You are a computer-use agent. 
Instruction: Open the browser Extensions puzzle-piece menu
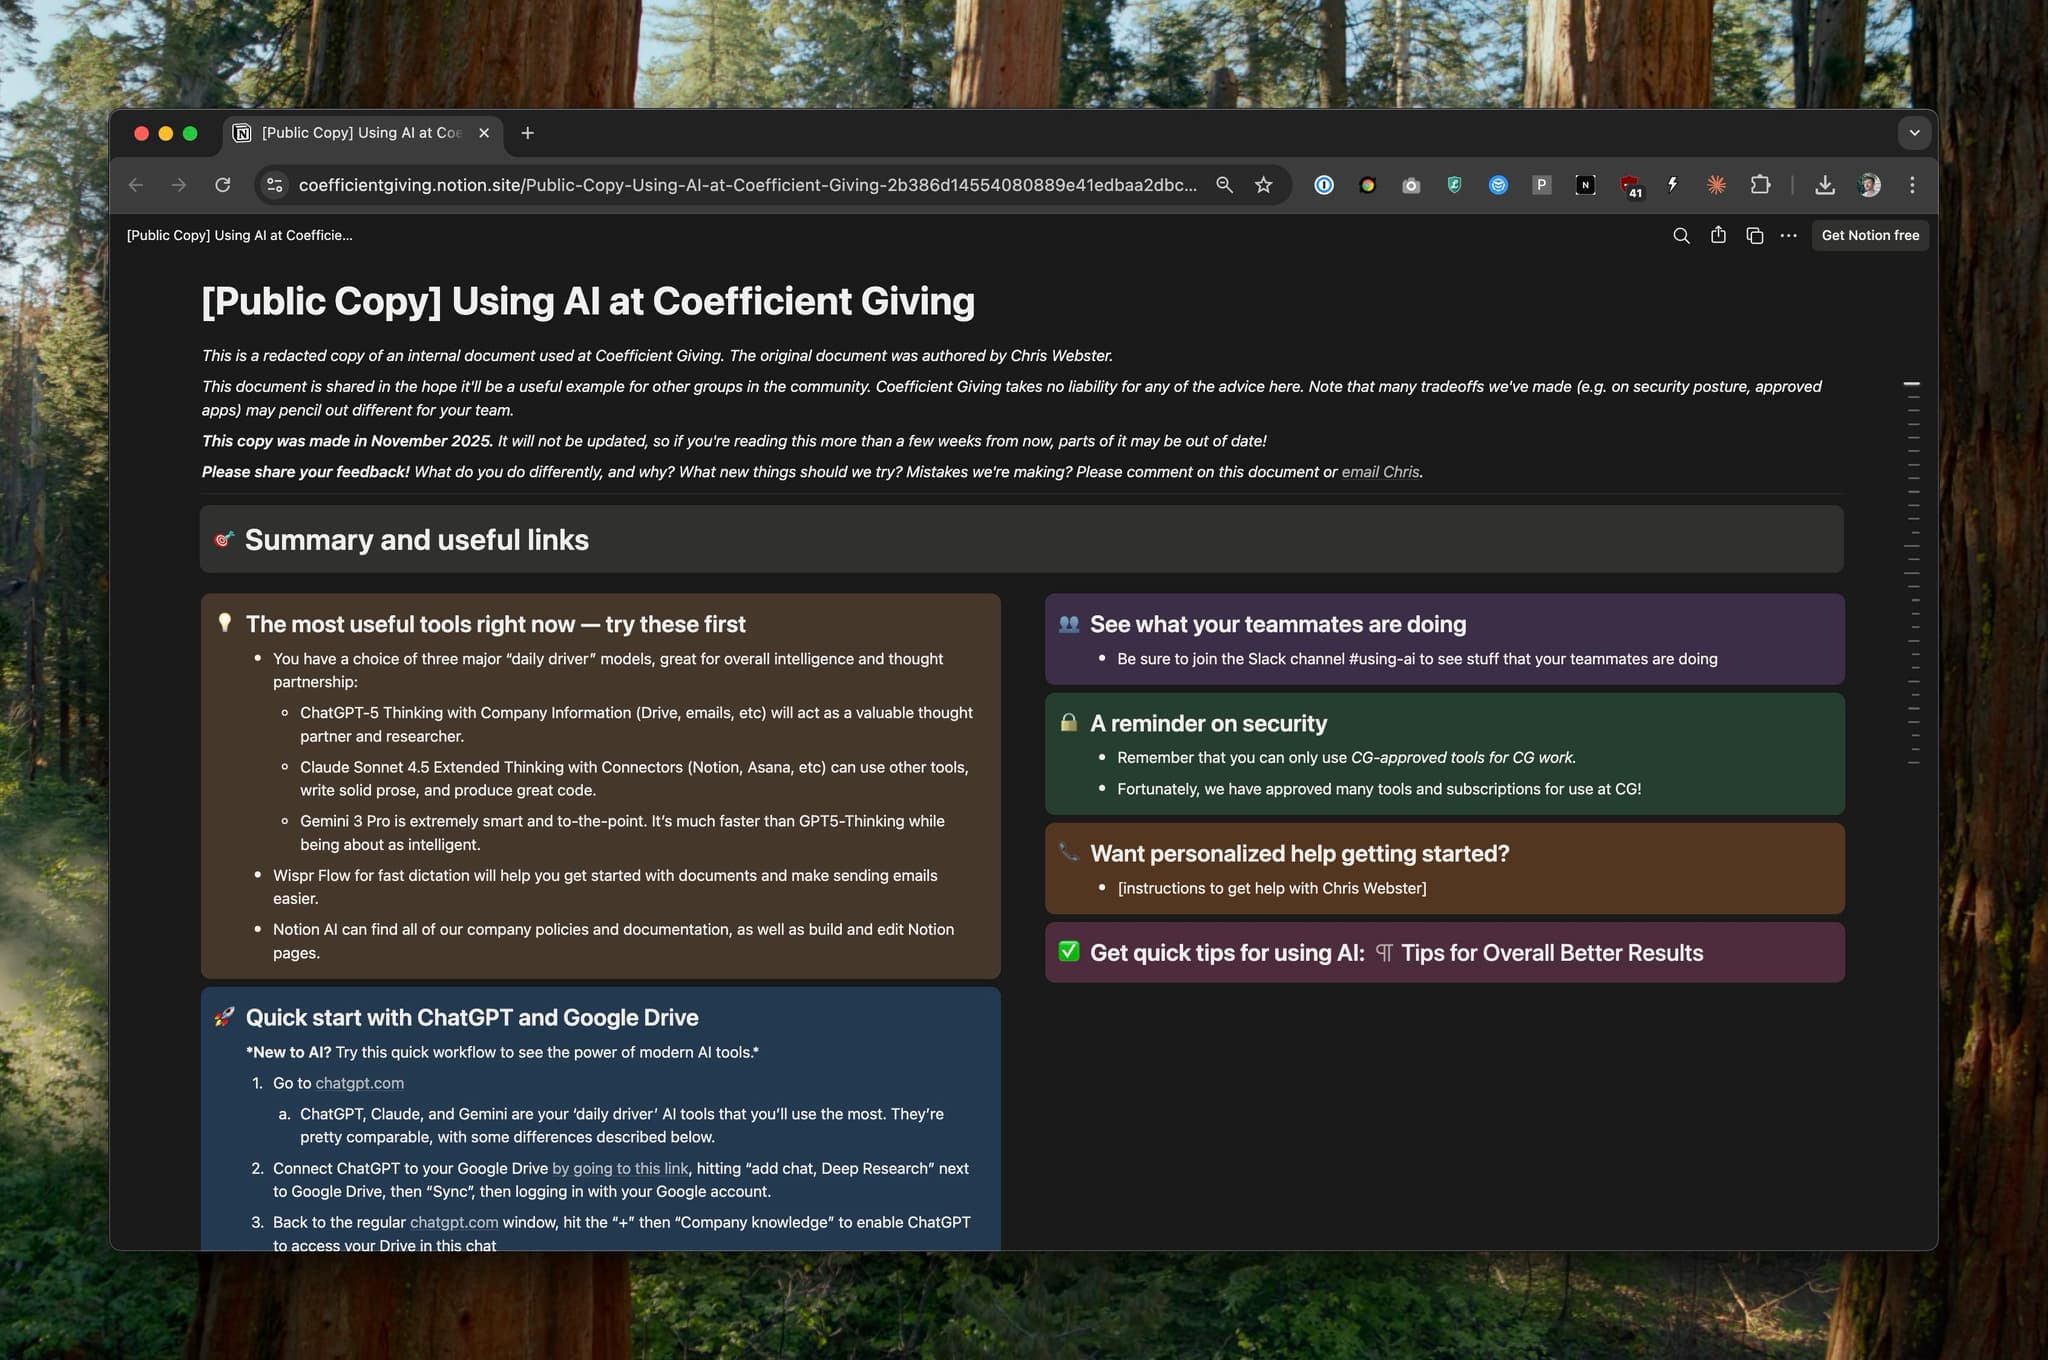click(x=1762, y=185)
